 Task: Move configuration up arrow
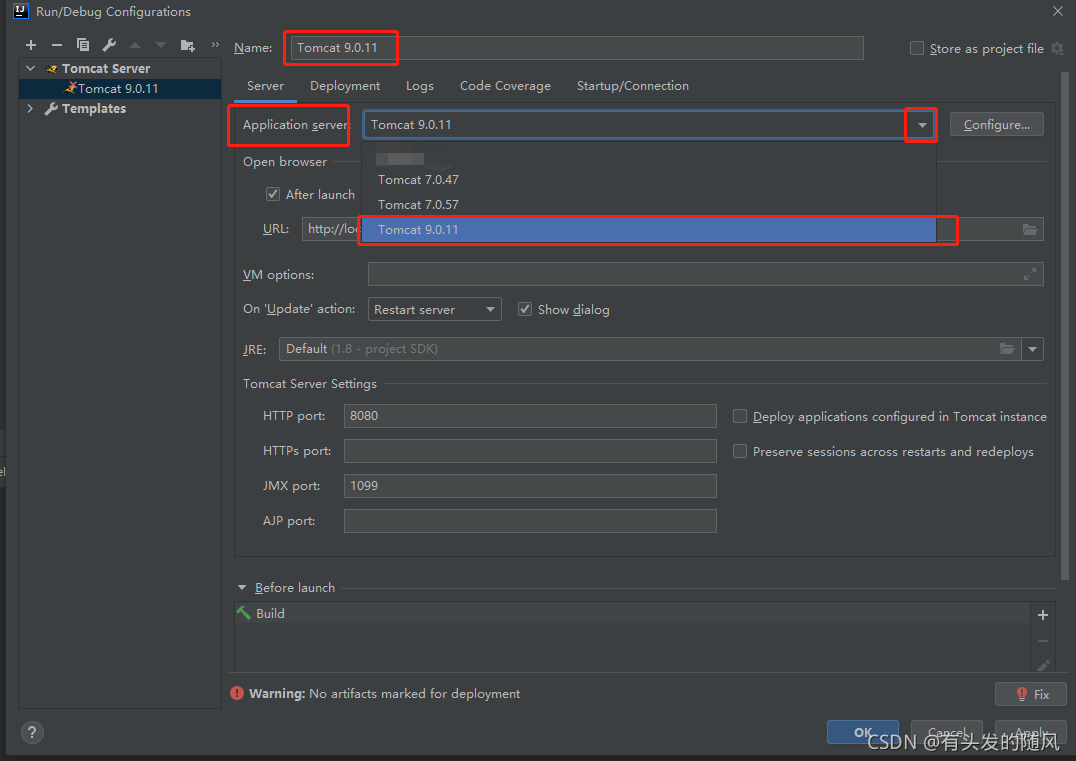(135, 45)
